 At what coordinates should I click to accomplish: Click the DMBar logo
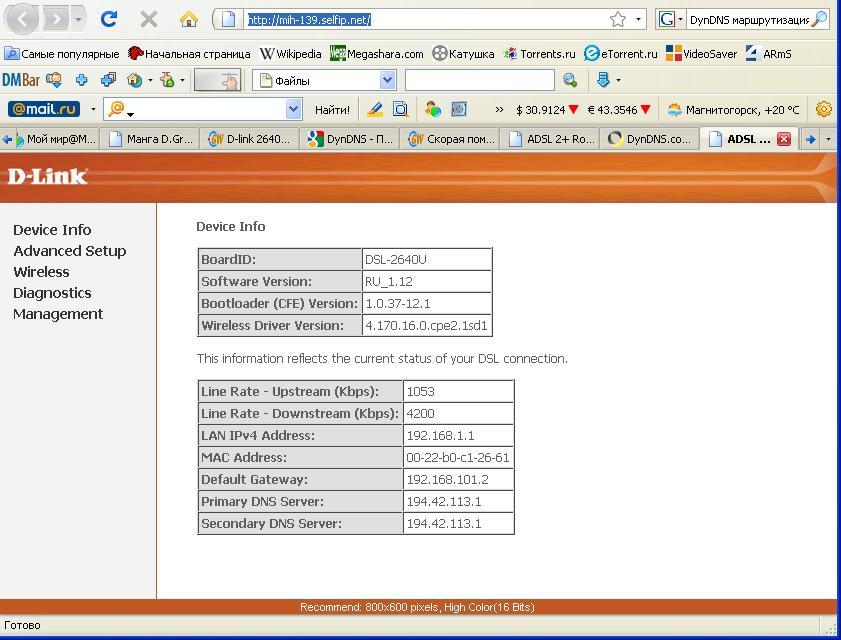pyautogui.click(x=20, y=80)
